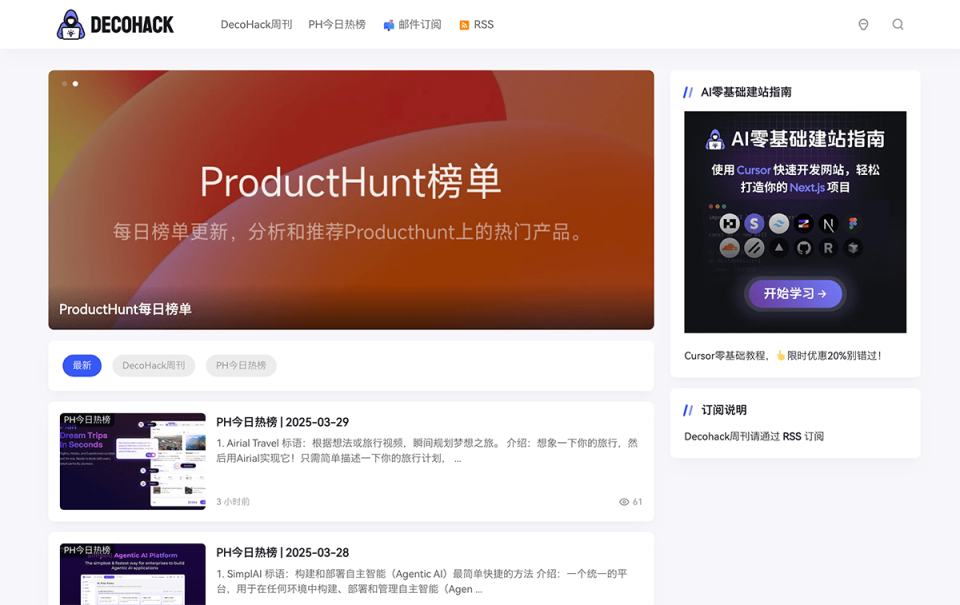Open the PH今日热榜 2025-03-29 post thumbnail
Viewport: 960px width, 605px height.
[x=132, y=460]
